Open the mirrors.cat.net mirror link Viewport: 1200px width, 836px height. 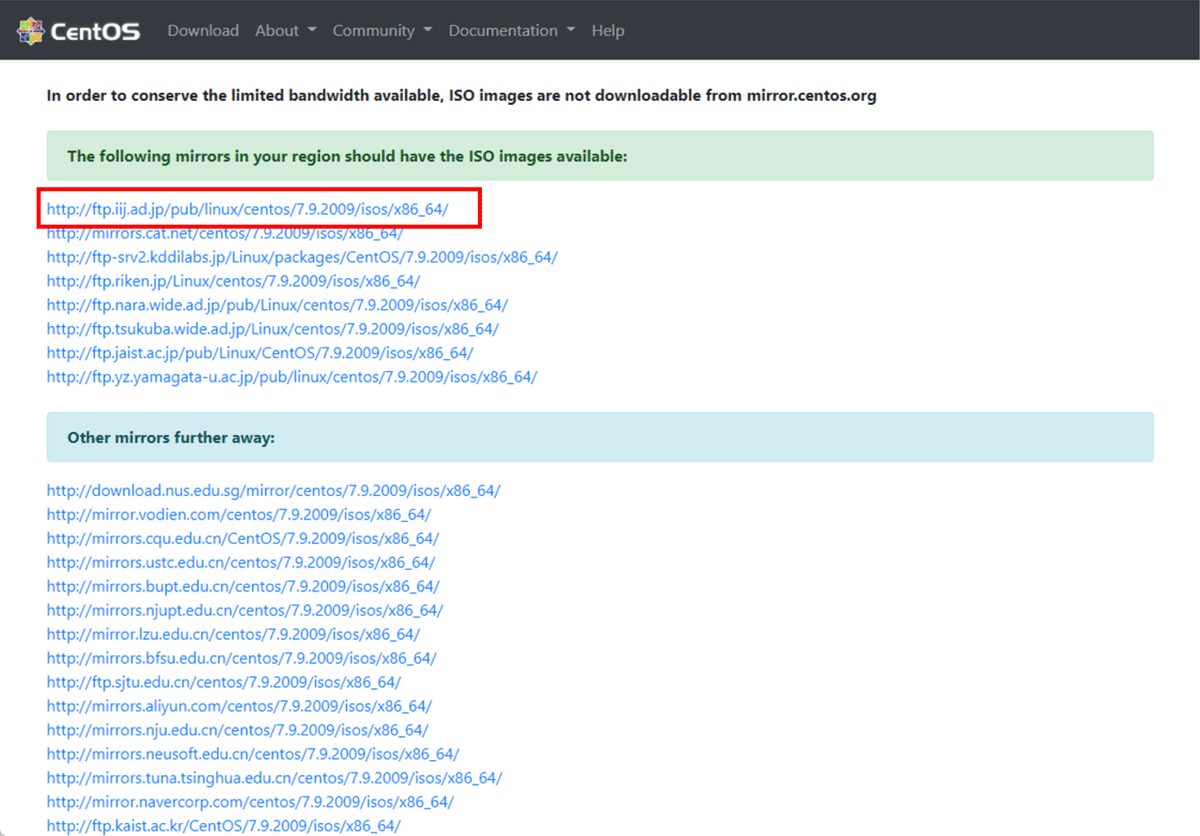(x=225, y=233)
